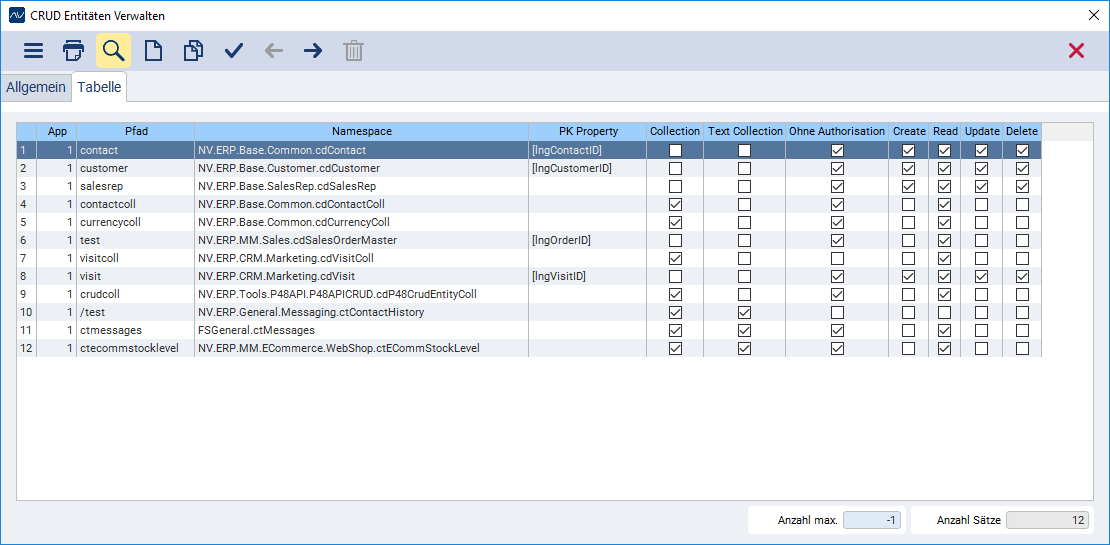Toggle the magnifier search icon
The width and height of the screenshot is (1110, 545).
[113, 51]
